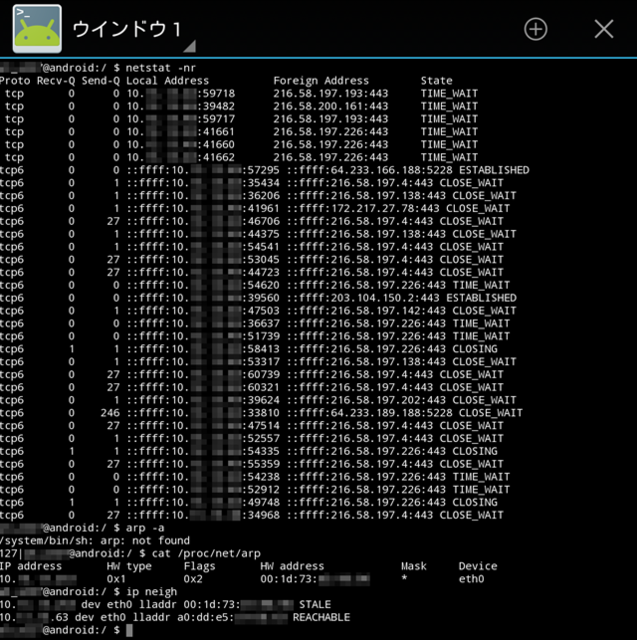Click Send-Q value 246
The image size is (637, 640).
110,413
